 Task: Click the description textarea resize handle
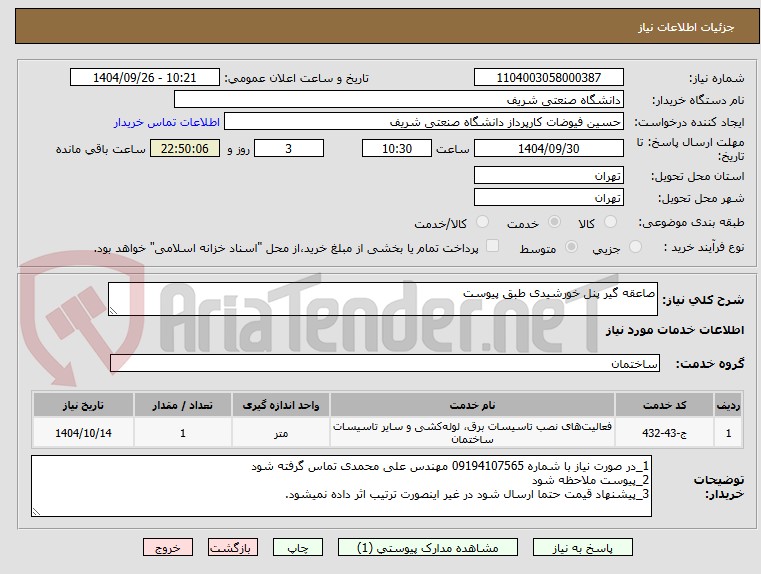113,311
